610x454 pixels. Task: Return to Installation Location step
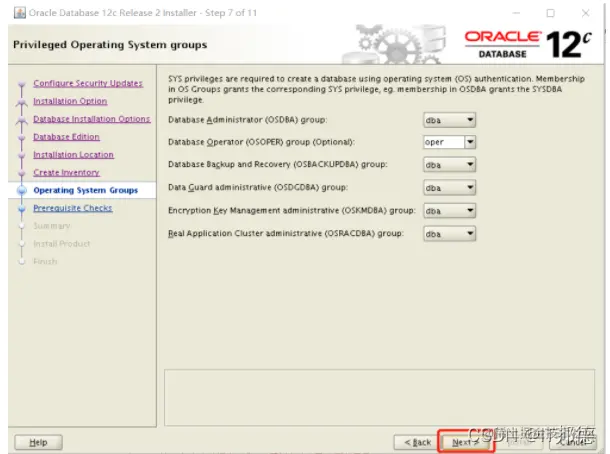pos(74,155)
